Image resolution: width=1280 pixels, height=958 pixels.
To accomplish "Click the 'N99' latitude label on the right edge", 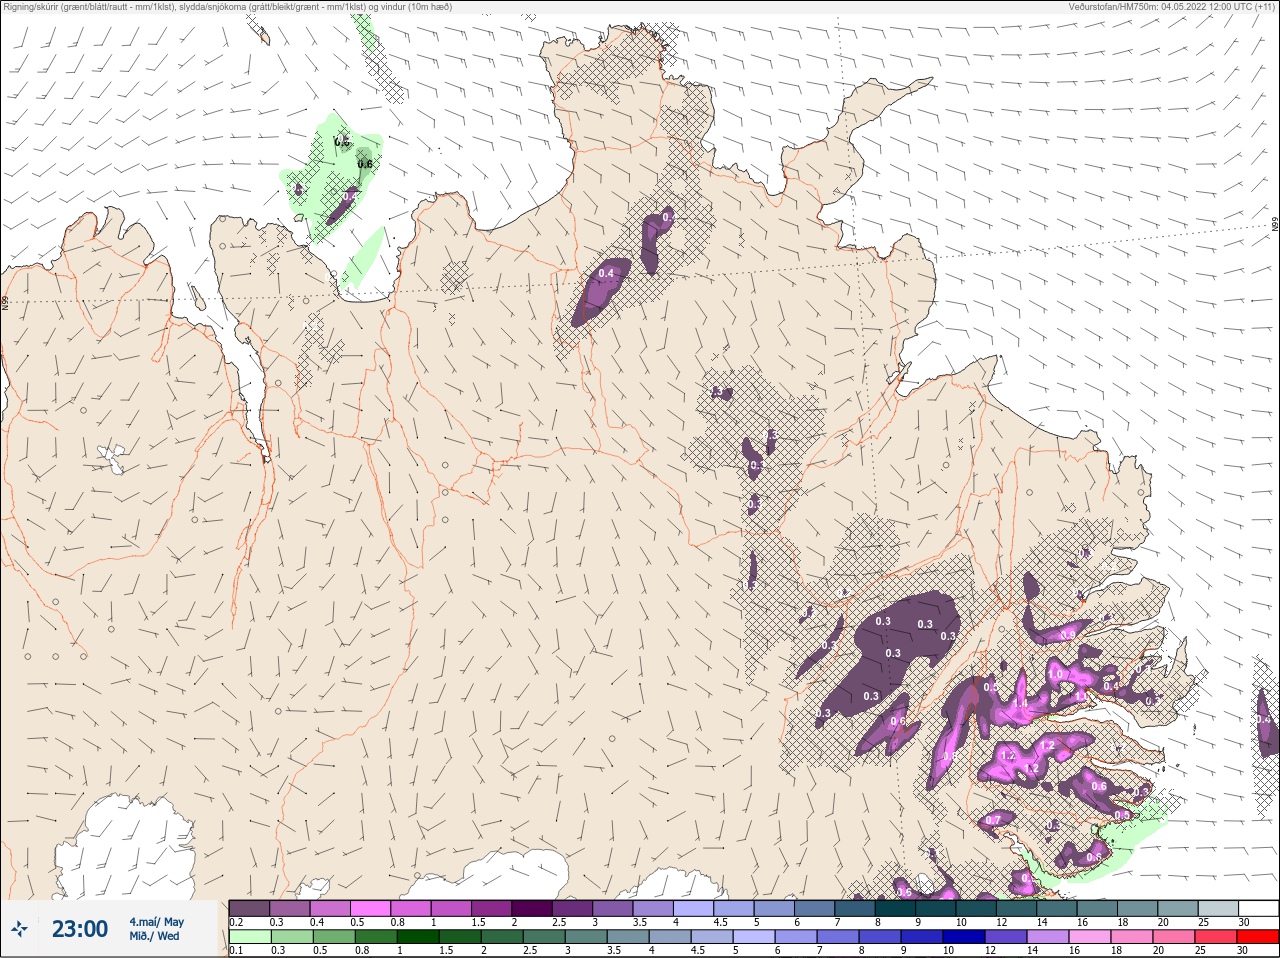I will [1275, 225].
